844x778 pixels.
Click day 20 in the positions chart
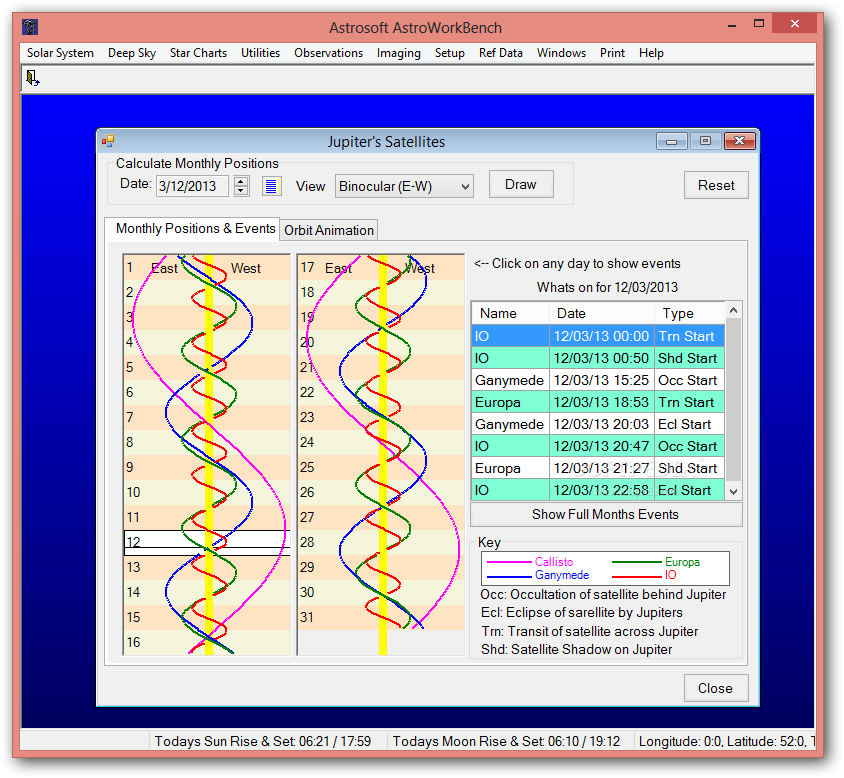(381, 342)
